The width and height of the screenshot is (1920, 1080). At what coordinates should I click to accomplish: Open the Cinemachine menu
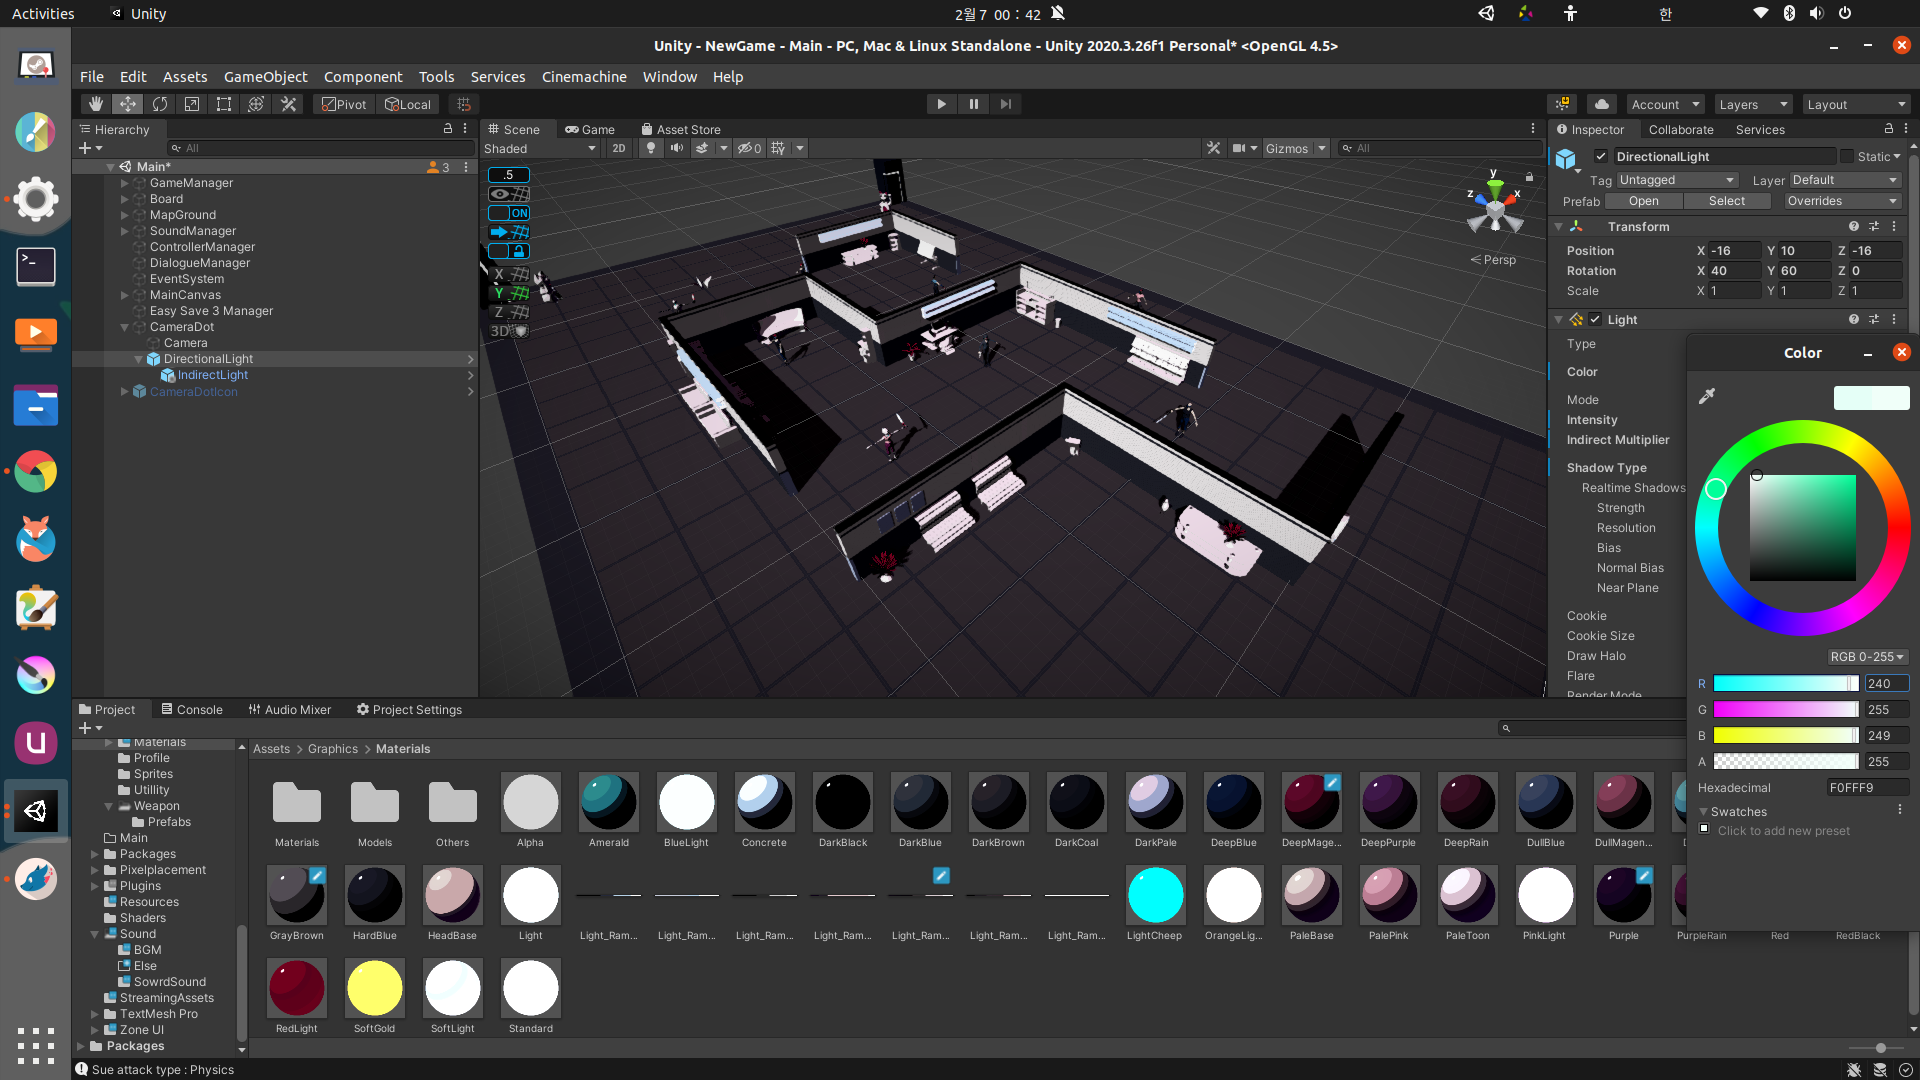pos(584,77)
